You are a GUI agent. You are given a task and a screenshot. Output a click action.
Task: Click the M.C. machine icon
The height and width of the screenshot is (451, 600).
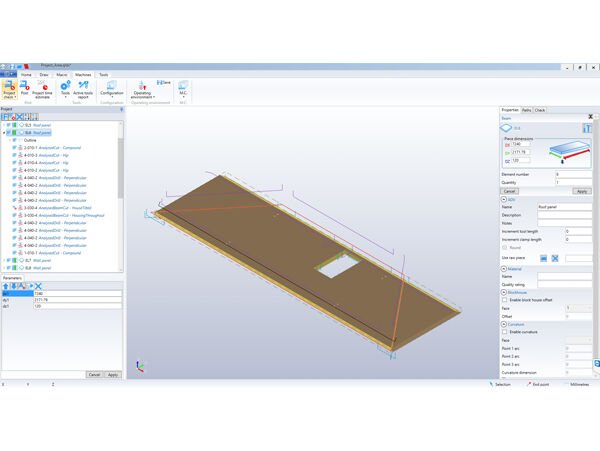pos(183,90)
